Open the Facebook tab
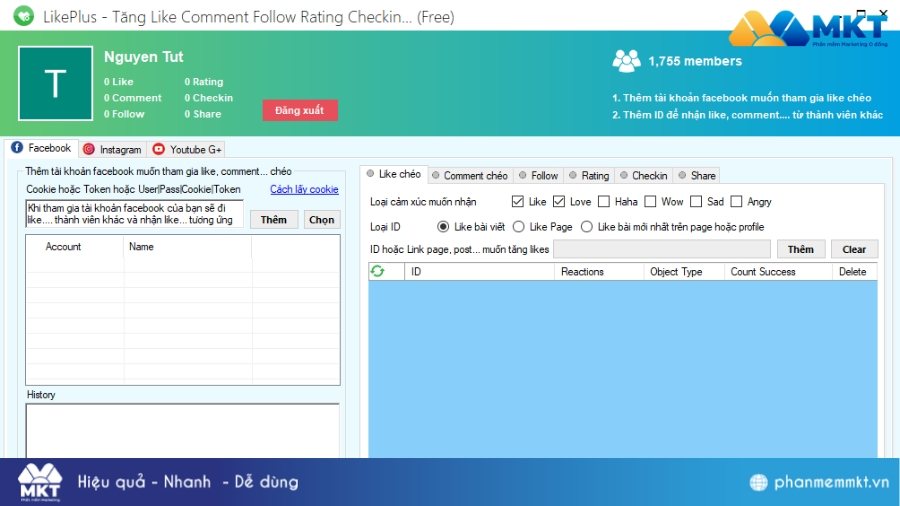 coord(41,148)
